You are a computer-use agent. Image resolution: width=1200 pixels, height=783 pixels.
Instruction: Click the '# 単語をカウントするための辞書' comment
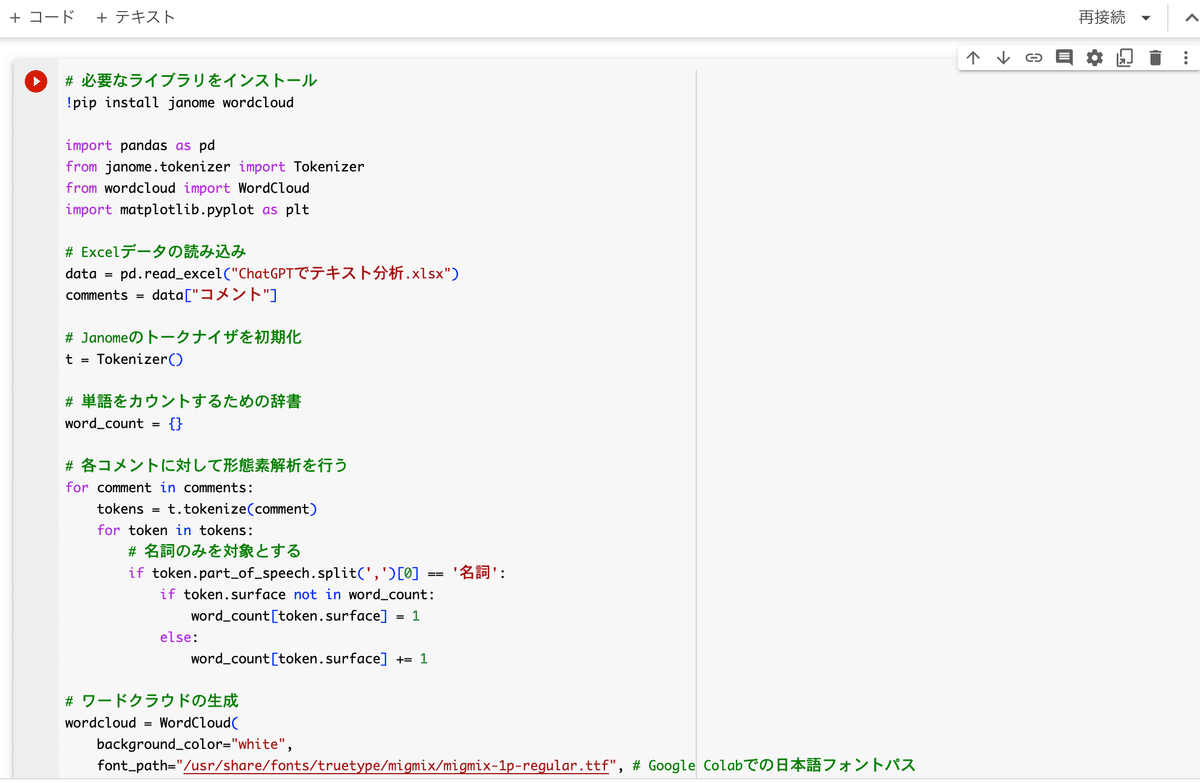coord(183,401)
